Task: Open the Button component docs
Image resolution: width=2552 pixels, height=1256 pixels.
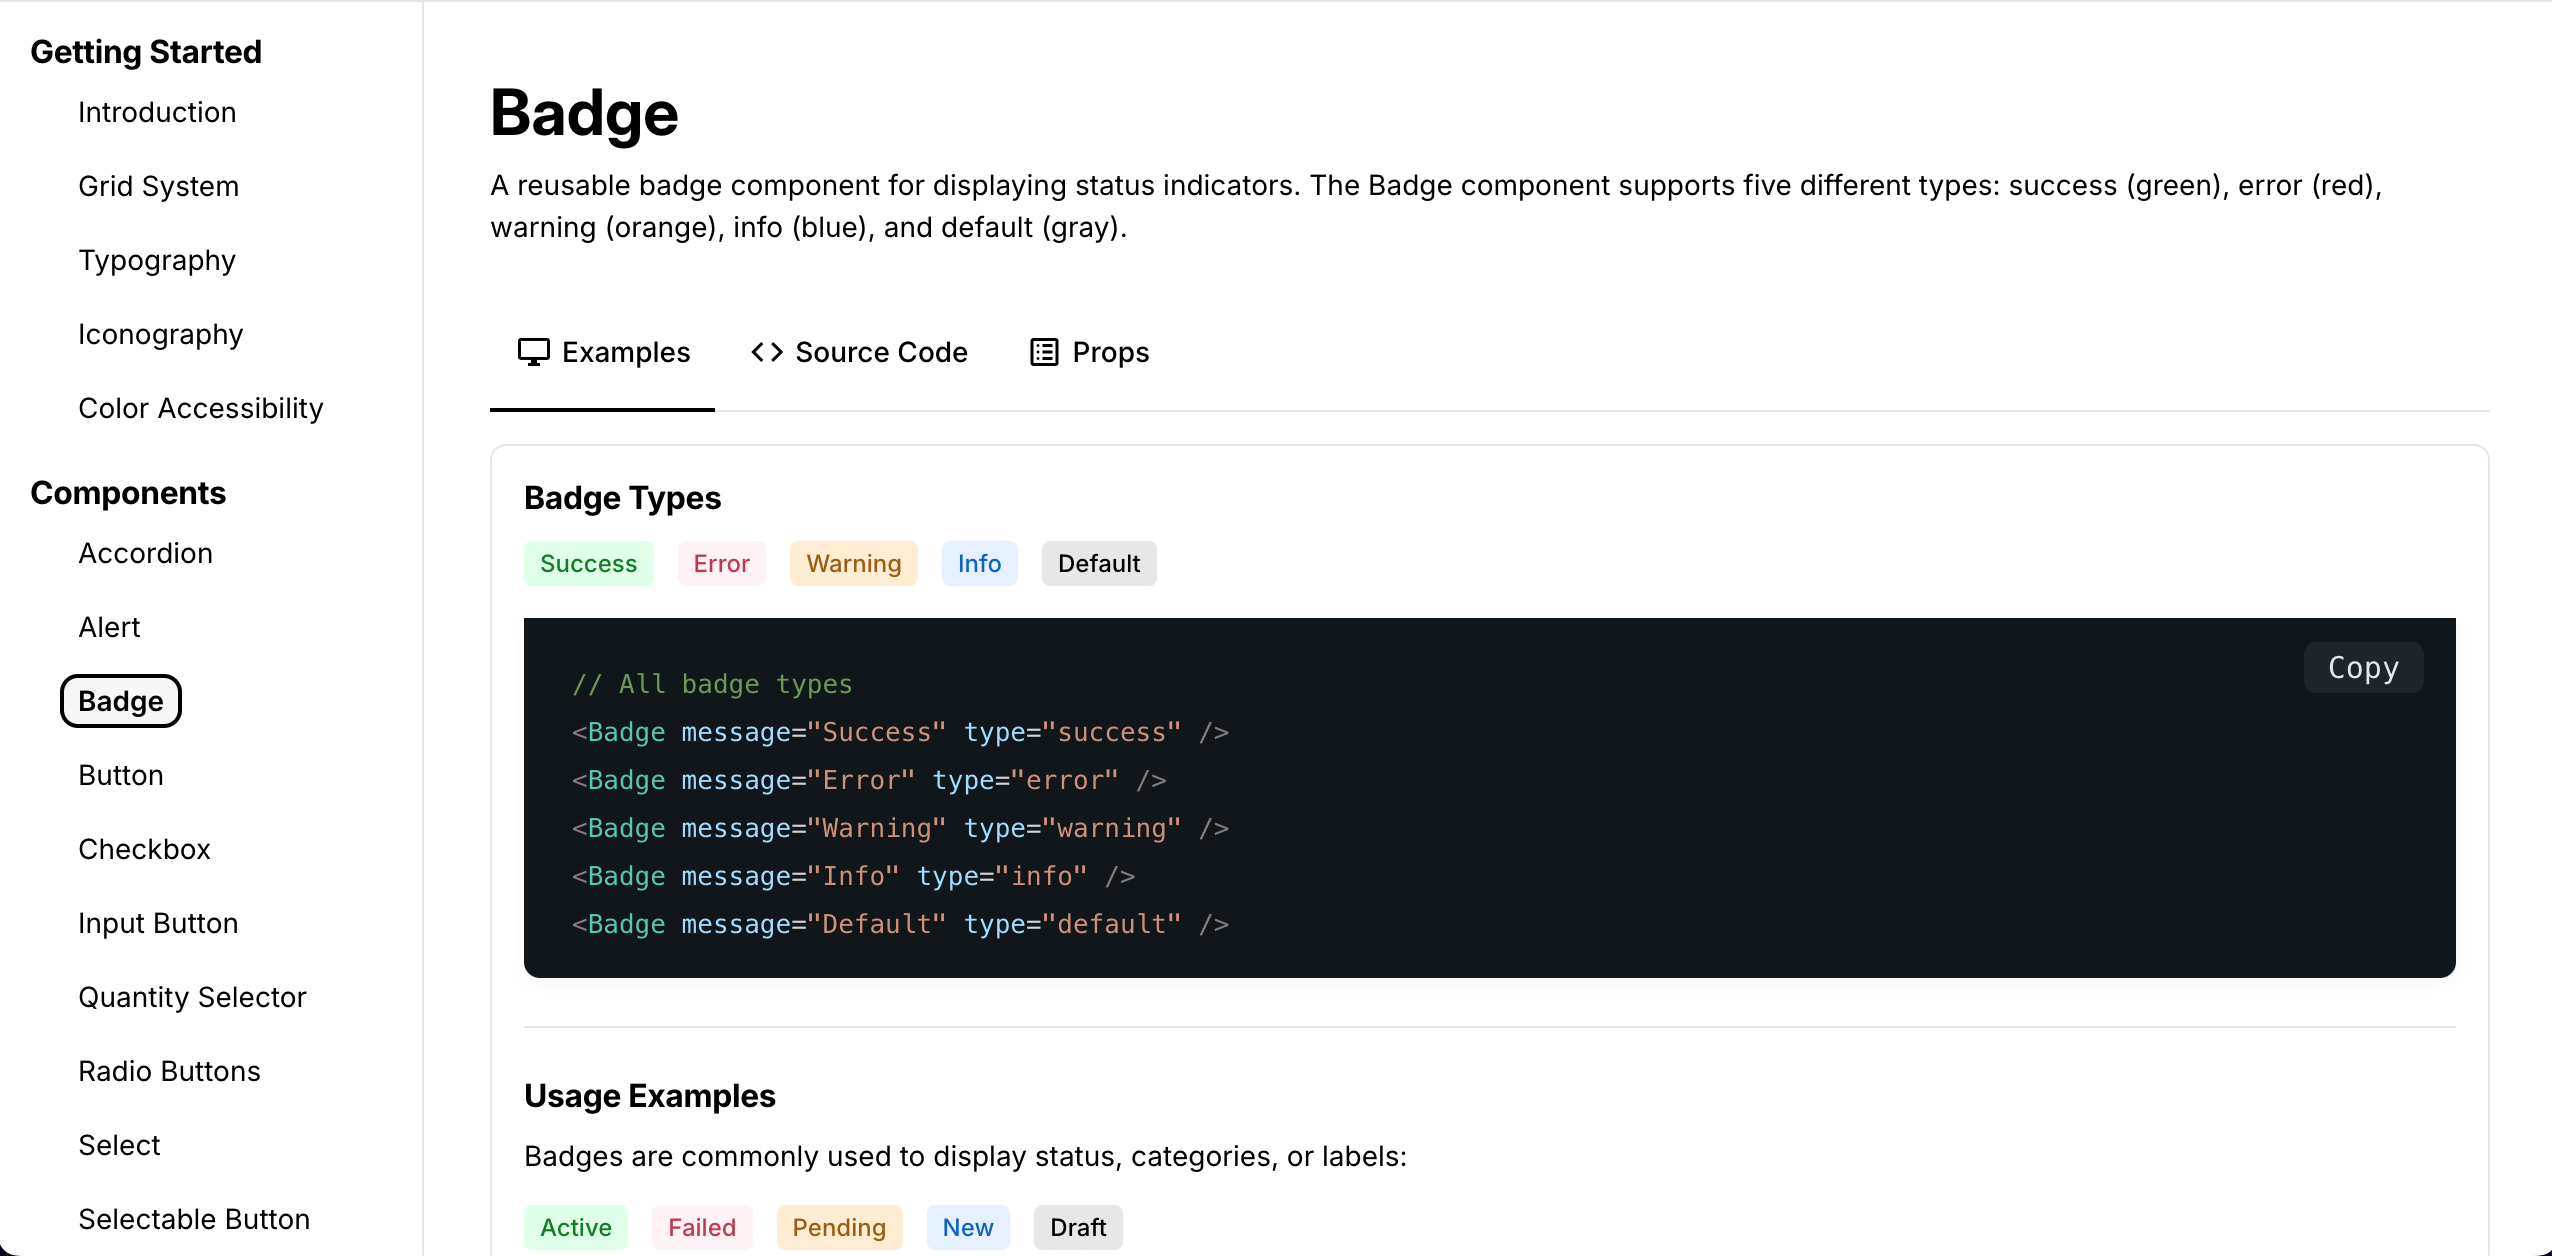Action: point(120,775)
